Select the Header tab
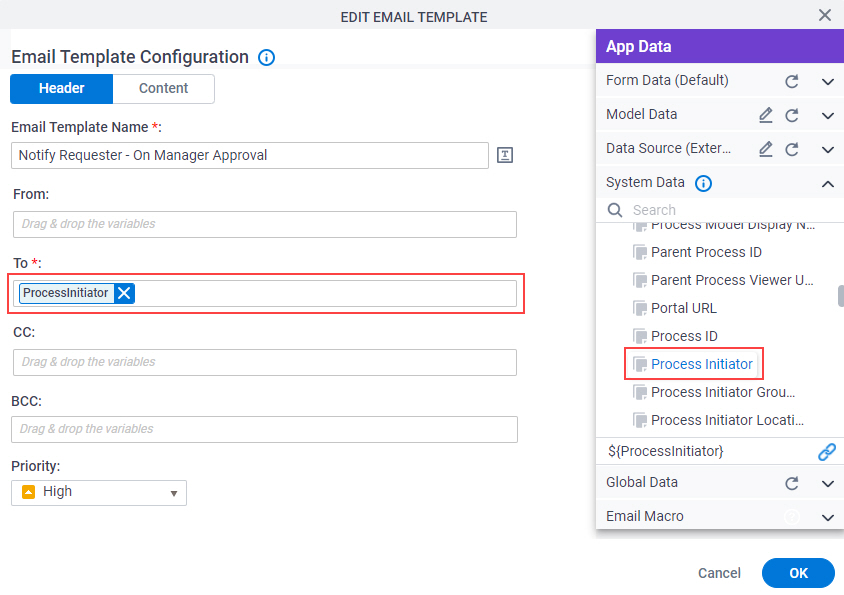Image resolution: width=844 pixels, height=595 pixels. tap(61, 88)
